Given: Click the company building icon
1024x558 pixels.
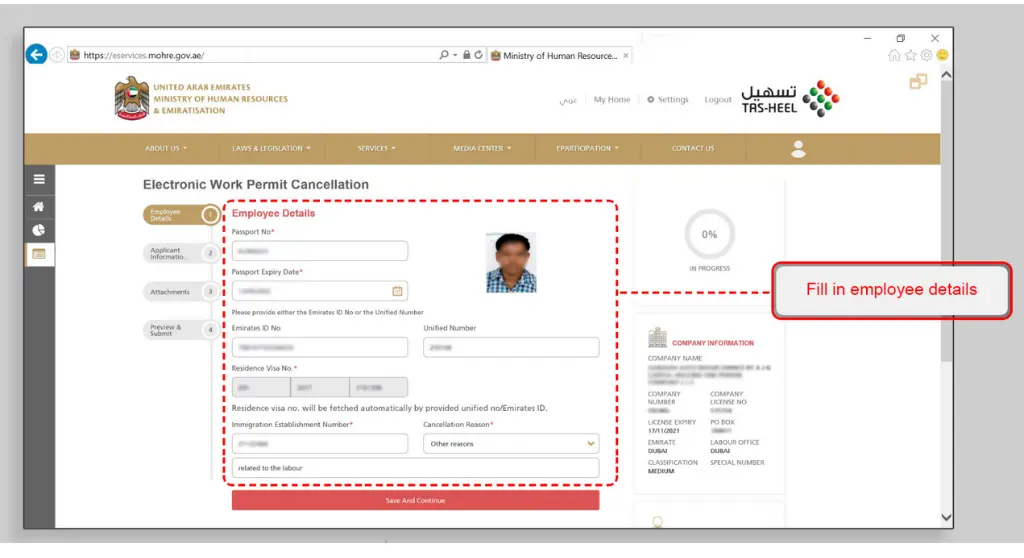Looking at the screenshot, I should pos(657,338).
